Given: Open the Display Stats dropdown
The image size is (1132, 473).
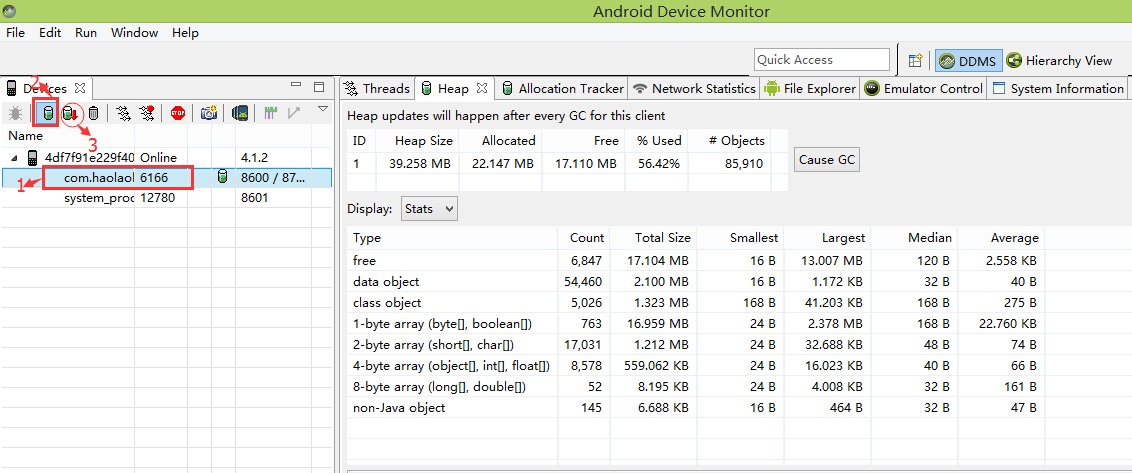Looking at the screenshot, I should click(x=429, y=209).
